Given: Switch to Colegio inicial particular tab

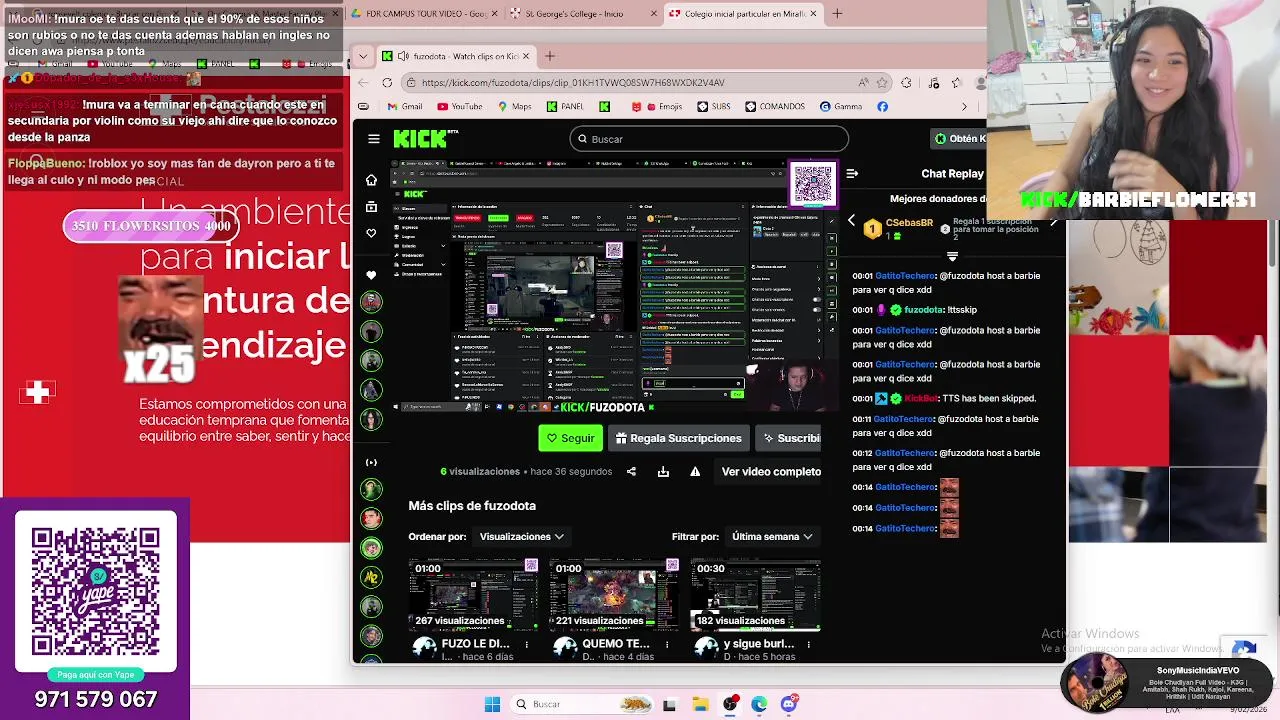Looking at the screenshot, I should tap(741, 13).
